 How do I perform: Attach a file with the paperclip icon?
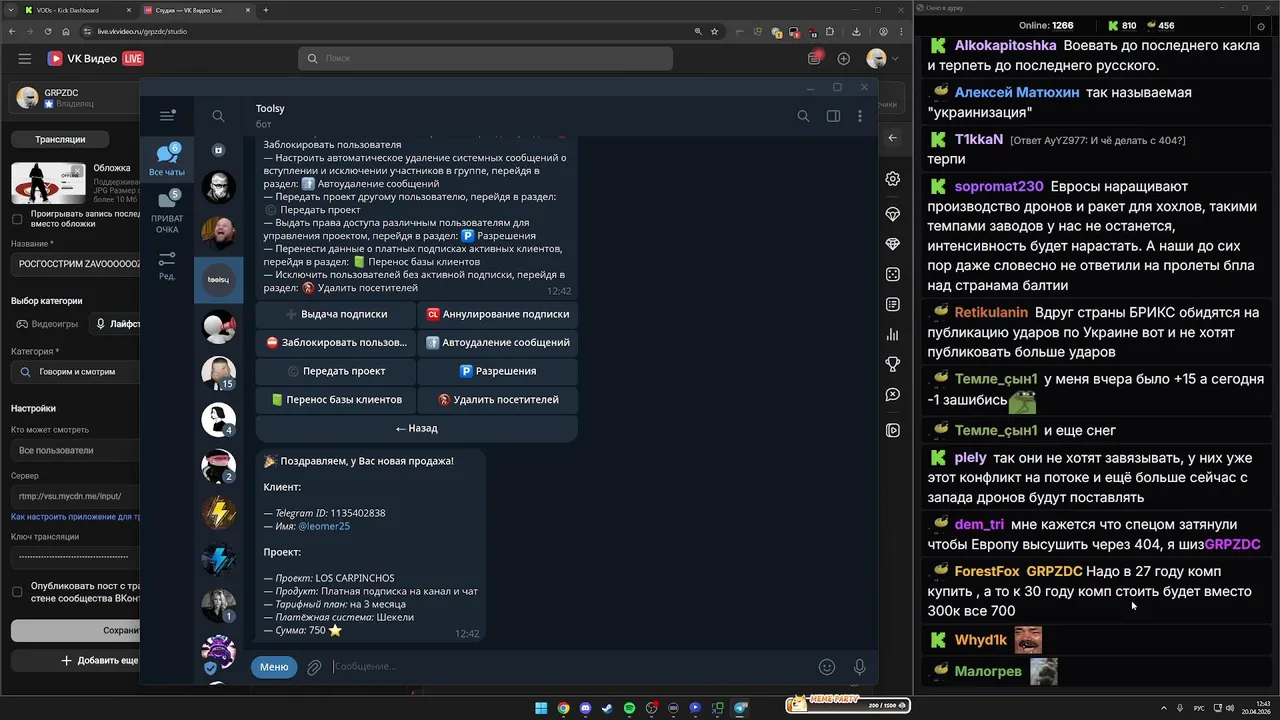[314, 667]
